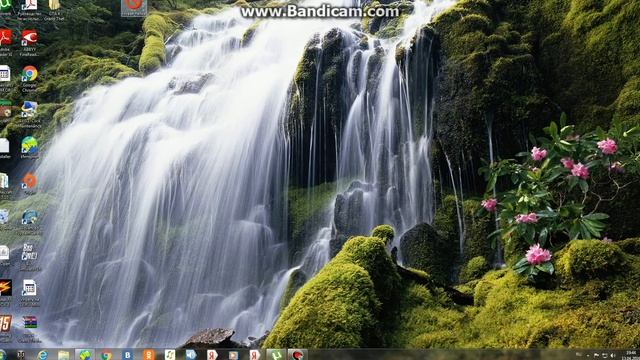The width and height of the screenshot is (640, 360).
Task: Open the Action Center flag in tray
Action: pyautogui.click(x=596, y=356)
